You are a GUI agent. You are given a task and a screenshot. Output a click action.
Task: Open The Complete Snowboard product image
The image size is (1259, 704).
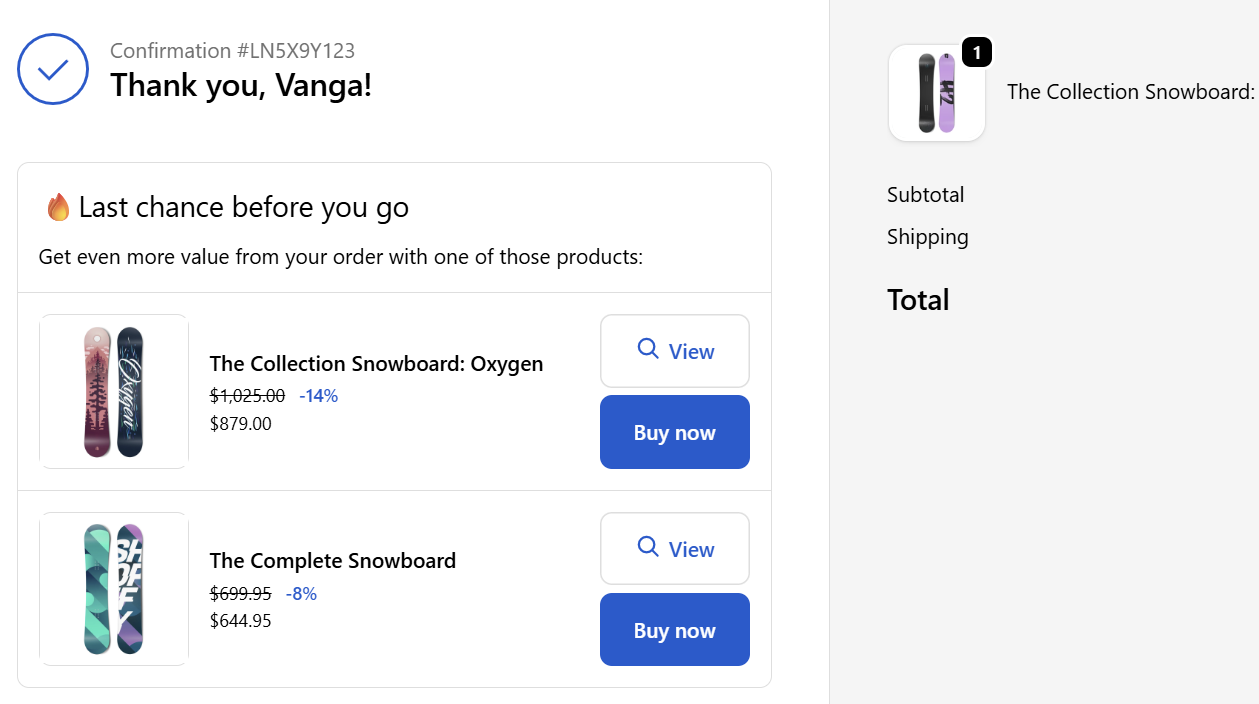[x=114, y=589]
